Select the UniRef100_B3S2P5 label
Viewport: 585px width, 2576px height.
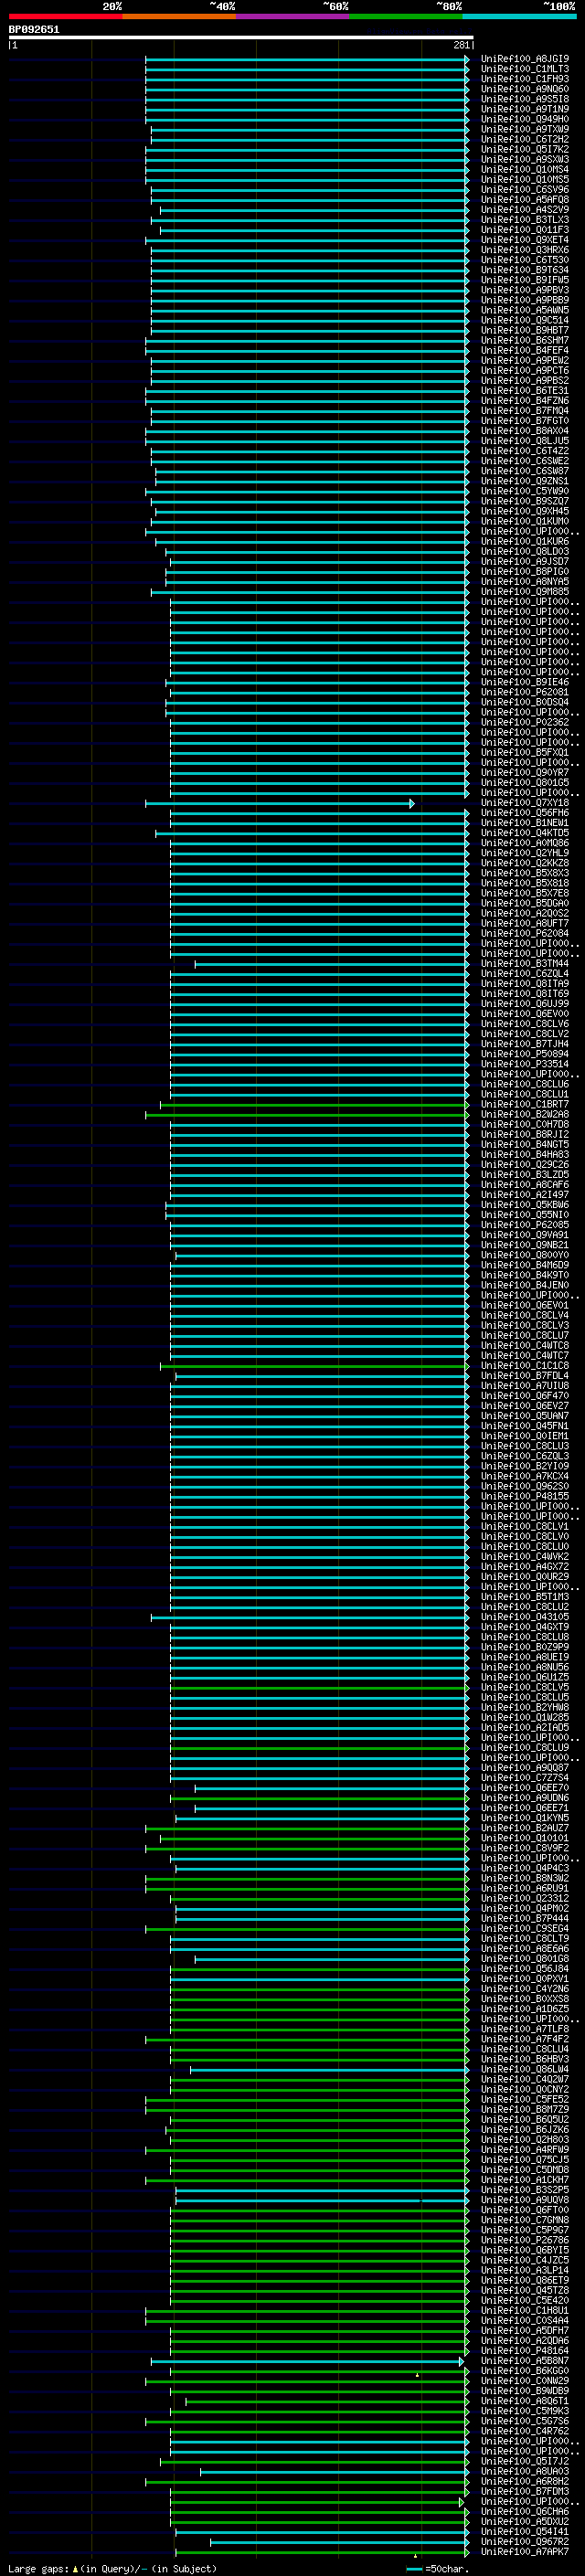pos(525,2190)
